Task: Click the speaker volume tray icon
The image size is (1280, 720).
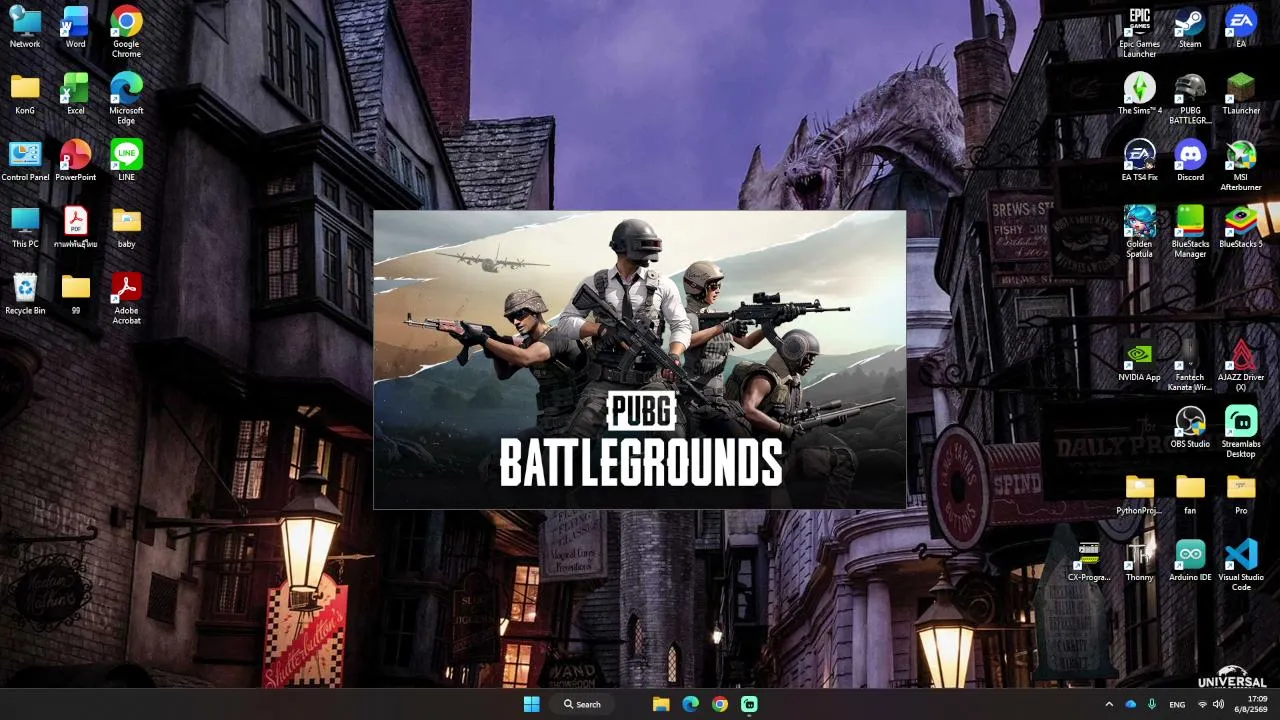Action: tap(1218, 704)
